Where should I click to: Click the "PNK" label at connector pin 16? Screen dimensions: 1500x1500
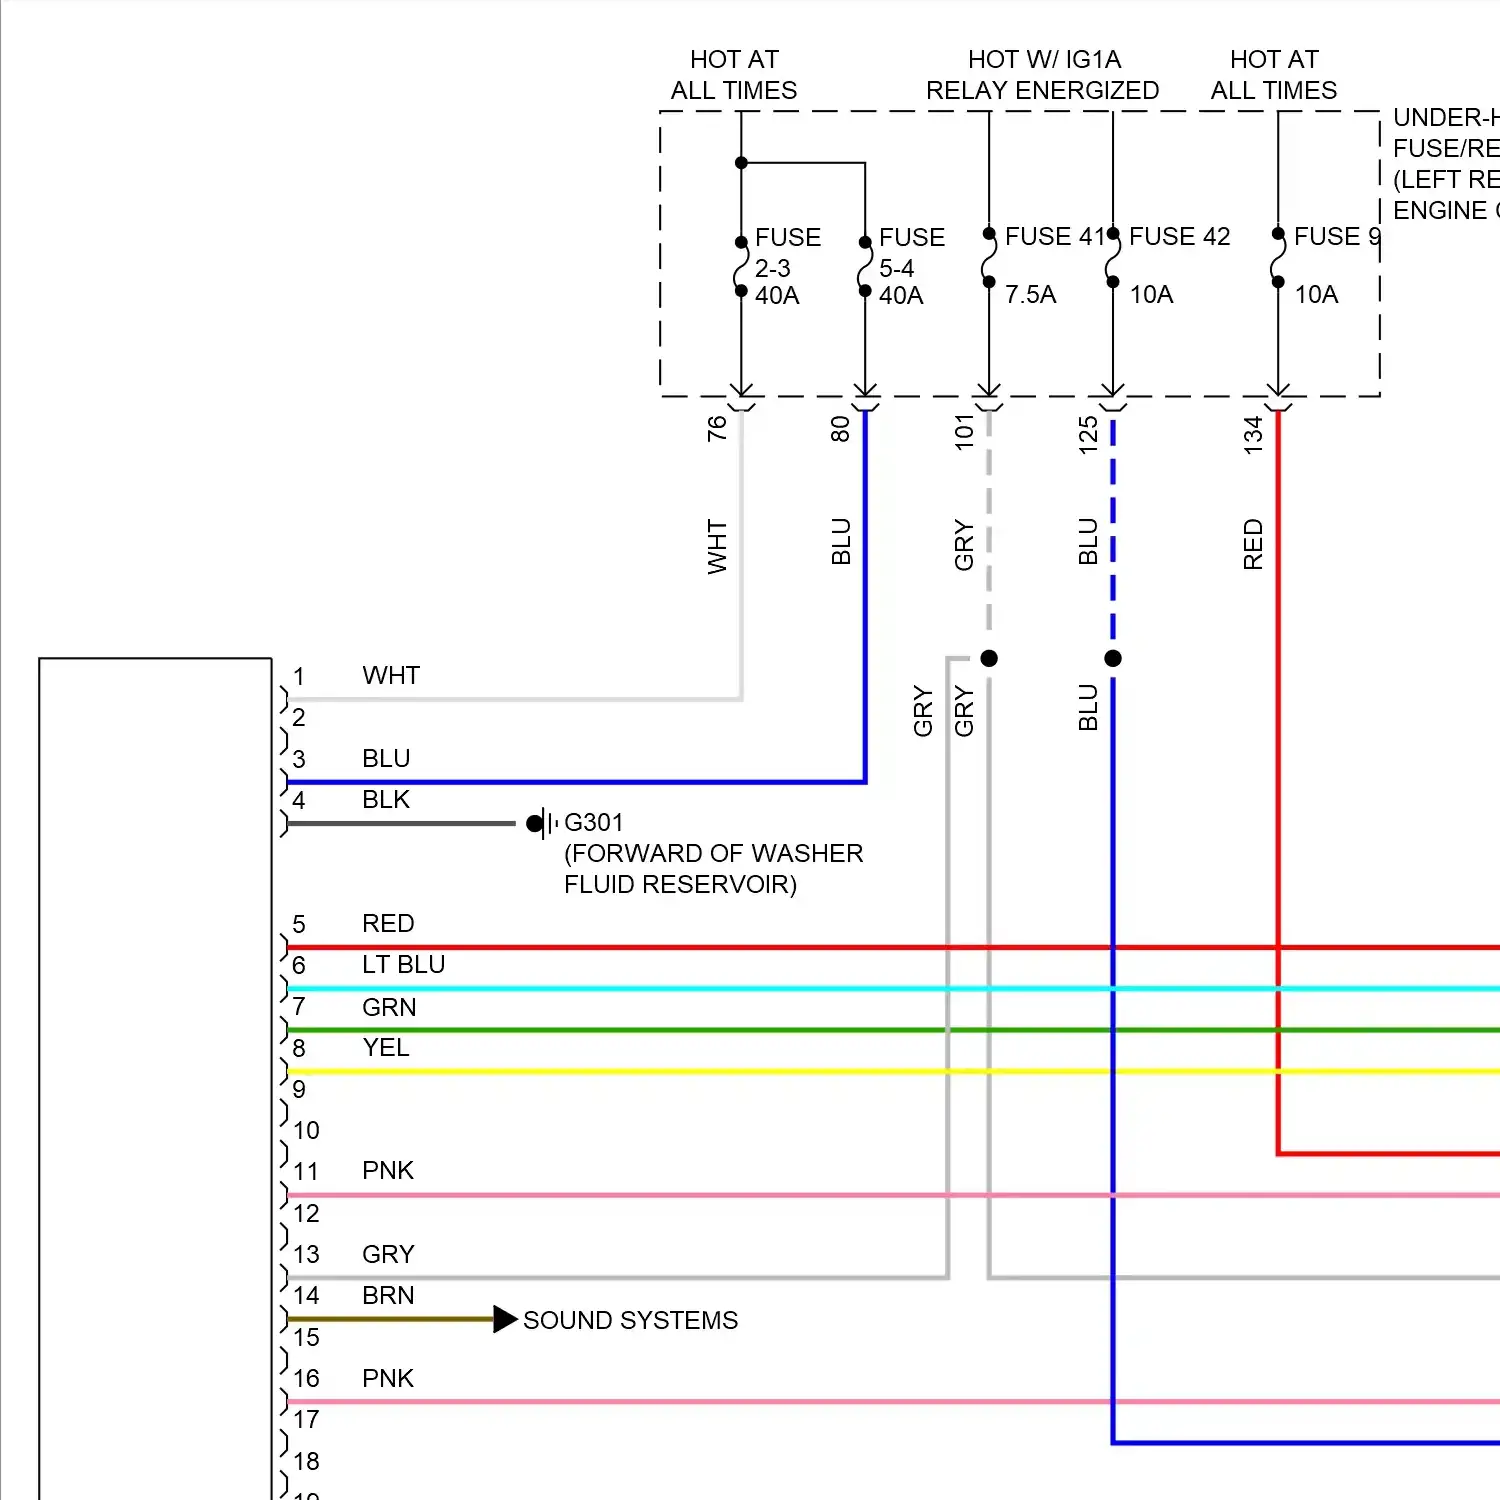(388, 1378)
